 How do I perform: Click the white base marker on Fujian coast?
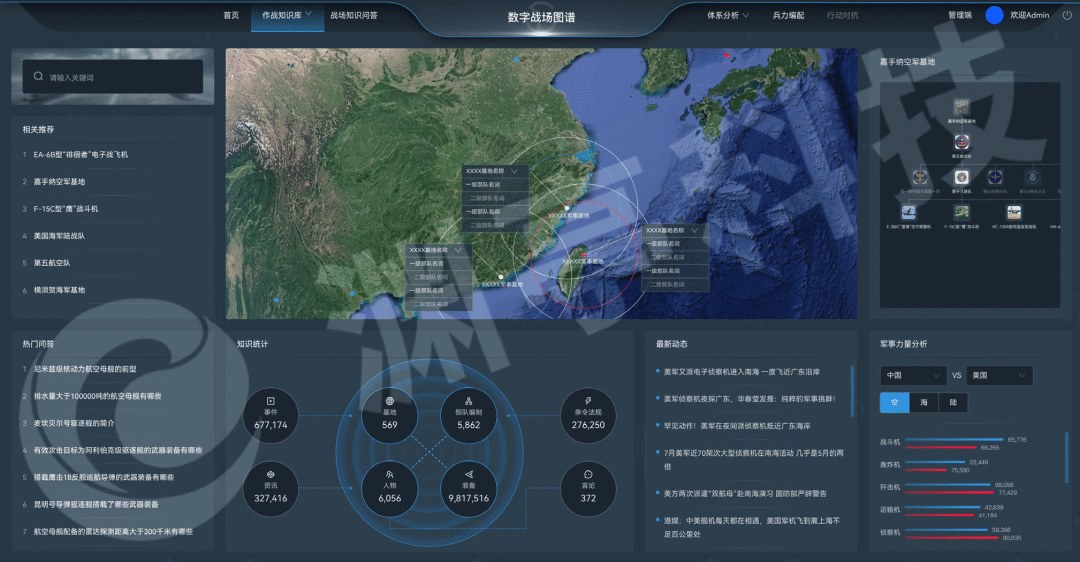click(x=567, y=207)
